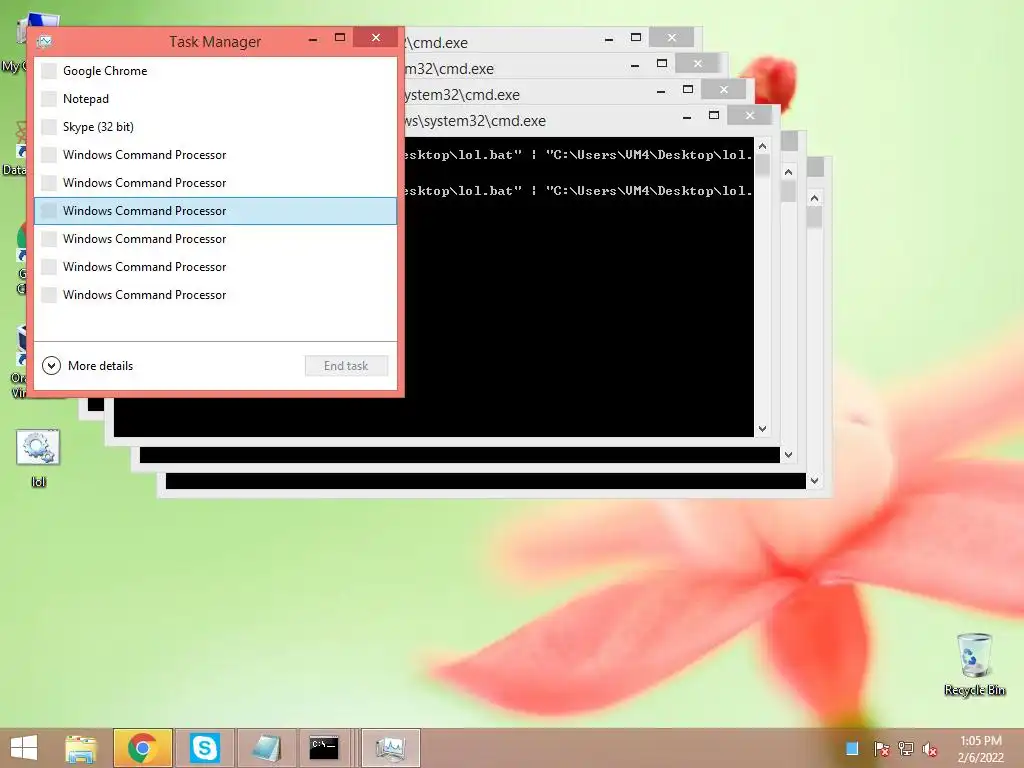Minimize the m32\cmd.exe window

click(x=635, y=65)
